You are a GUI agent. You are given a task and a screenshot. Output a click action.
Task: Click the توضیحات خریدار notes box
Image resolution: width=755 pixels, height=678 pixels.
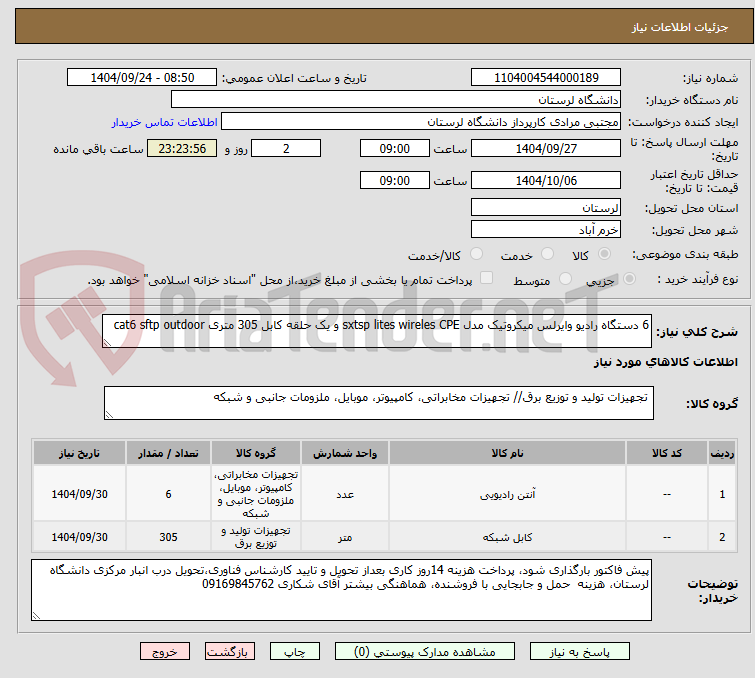tap(341, 590)
